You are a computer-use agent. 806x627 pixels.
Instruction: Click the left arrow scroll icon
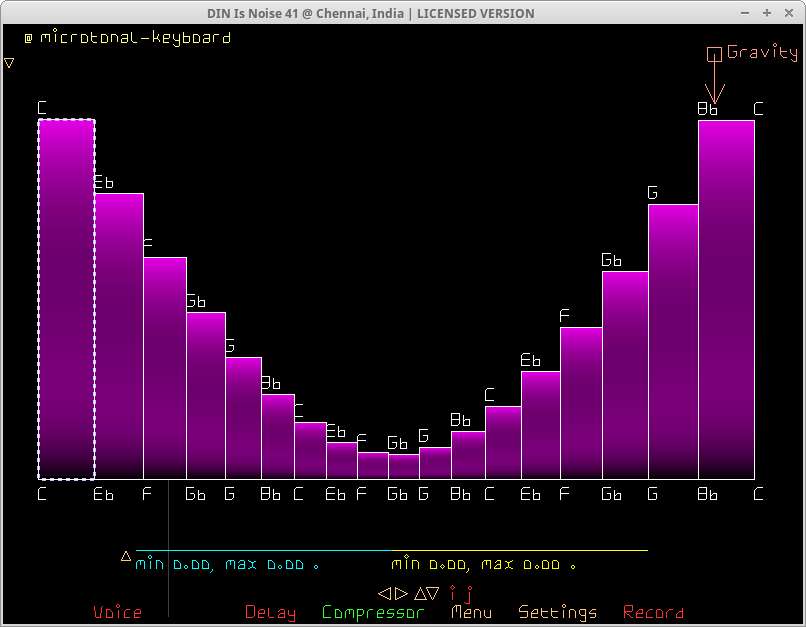[383, 593]
